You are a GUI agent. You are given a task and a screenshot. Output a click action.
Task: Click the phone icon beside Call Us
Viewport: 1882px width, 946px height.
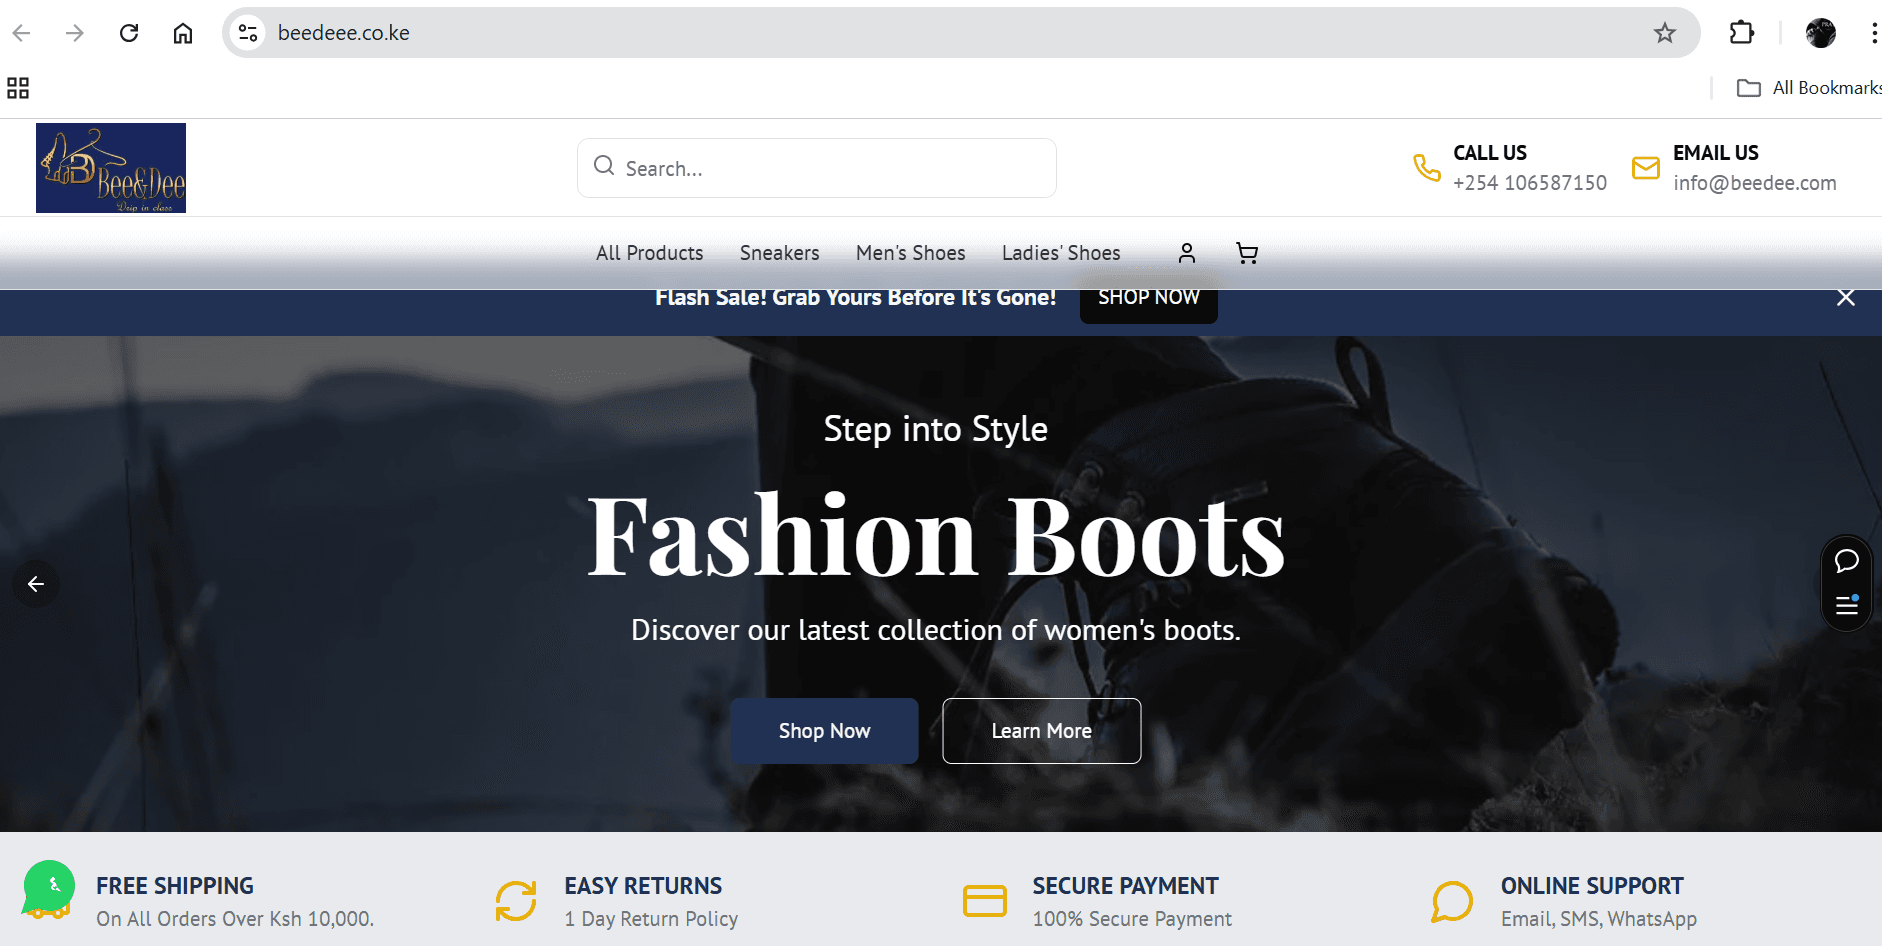pos(1426,168)
